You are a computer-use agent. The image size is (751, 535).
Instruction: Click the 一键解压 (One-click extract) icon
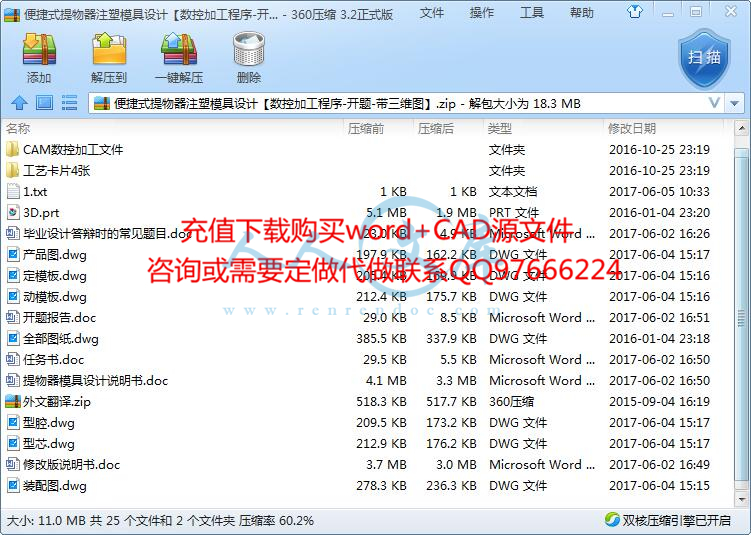pos(179,49)
